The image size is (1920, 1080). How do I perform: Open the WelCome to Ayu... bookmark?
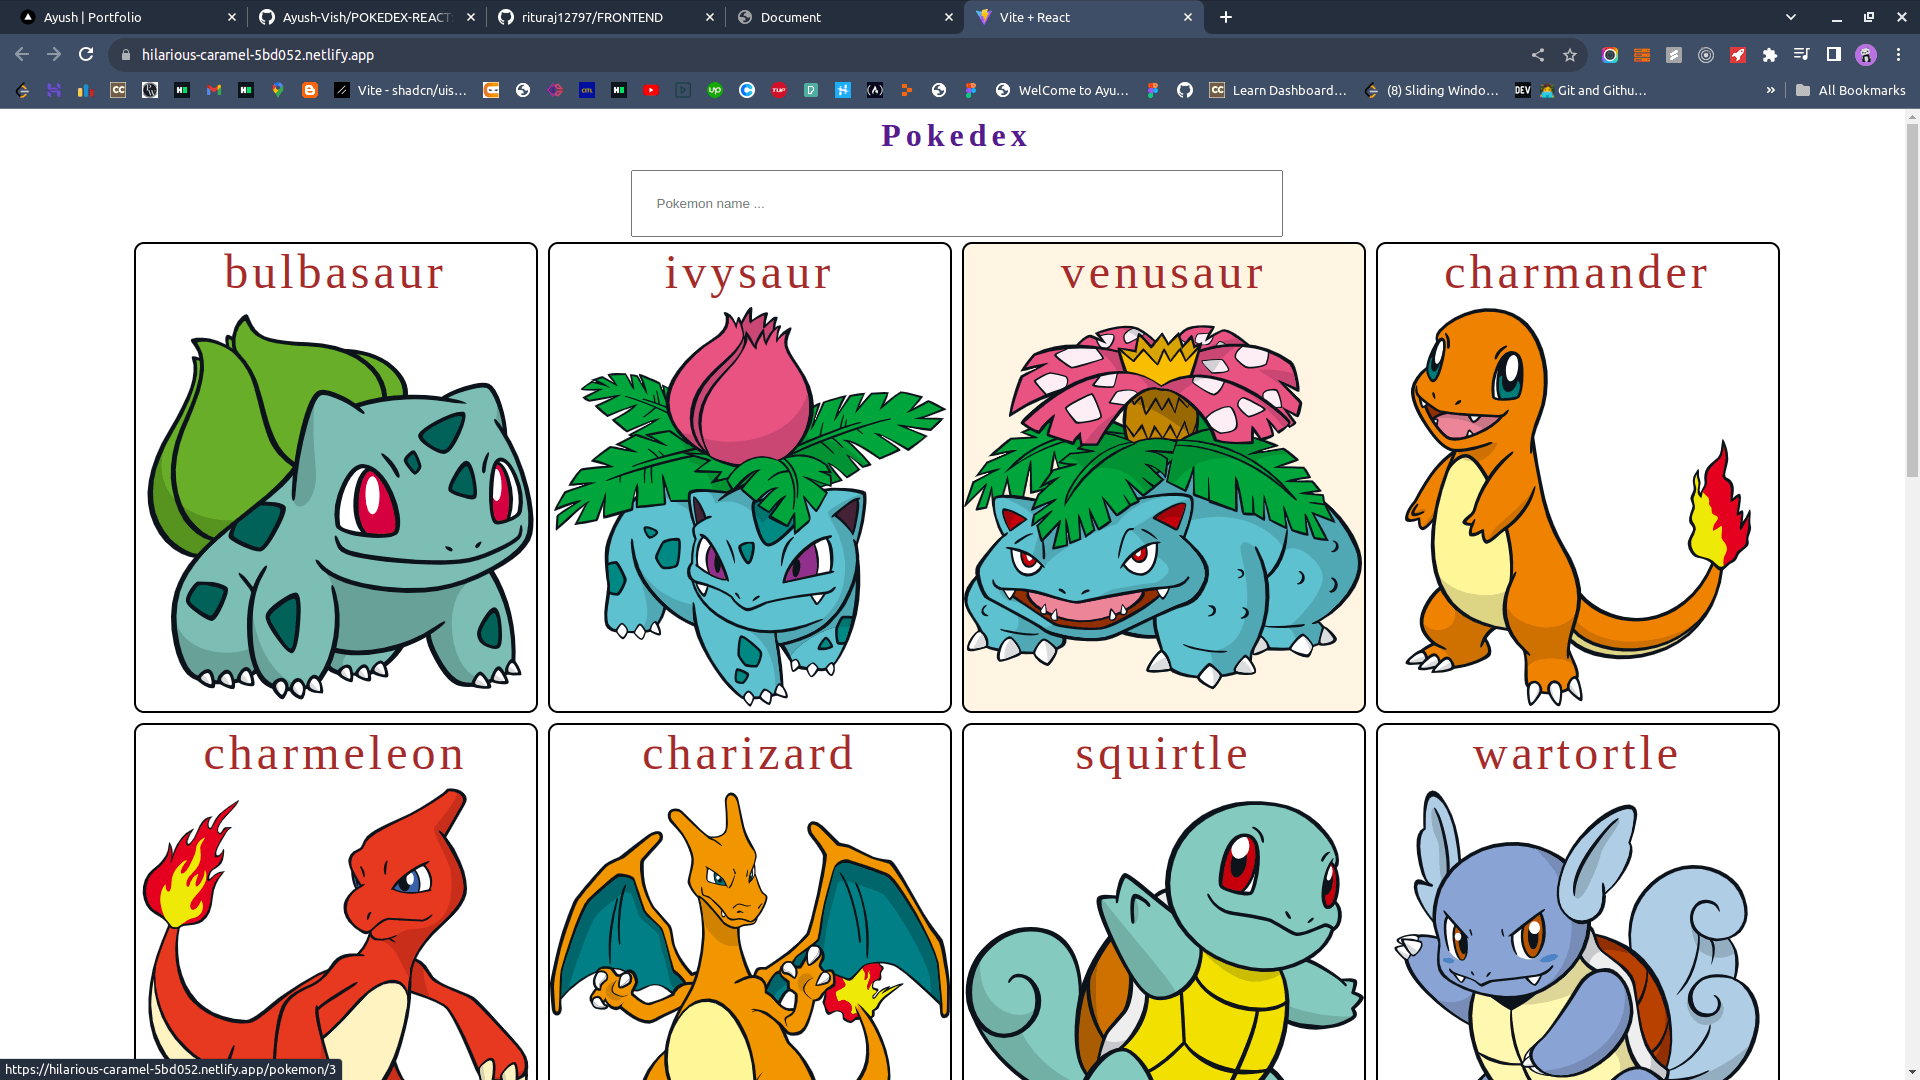(x=1062, y=90)
